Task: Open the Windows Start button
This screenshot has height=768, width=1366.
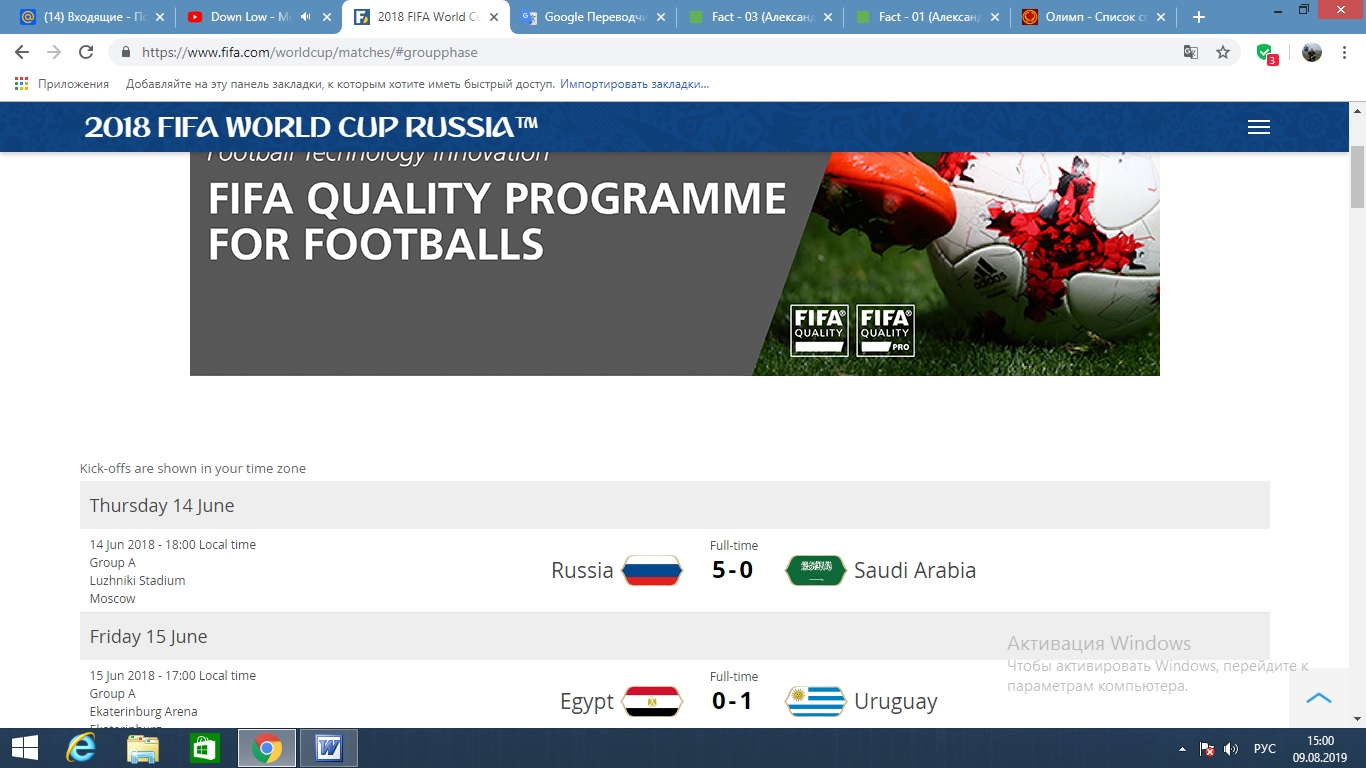Action: click(25, 748)
